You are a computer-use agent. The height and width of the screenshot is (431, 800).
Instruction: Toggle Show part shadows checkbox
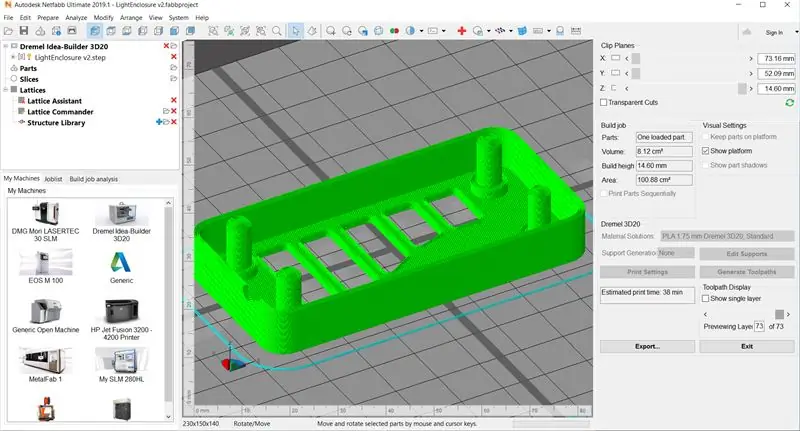point(706,165)
